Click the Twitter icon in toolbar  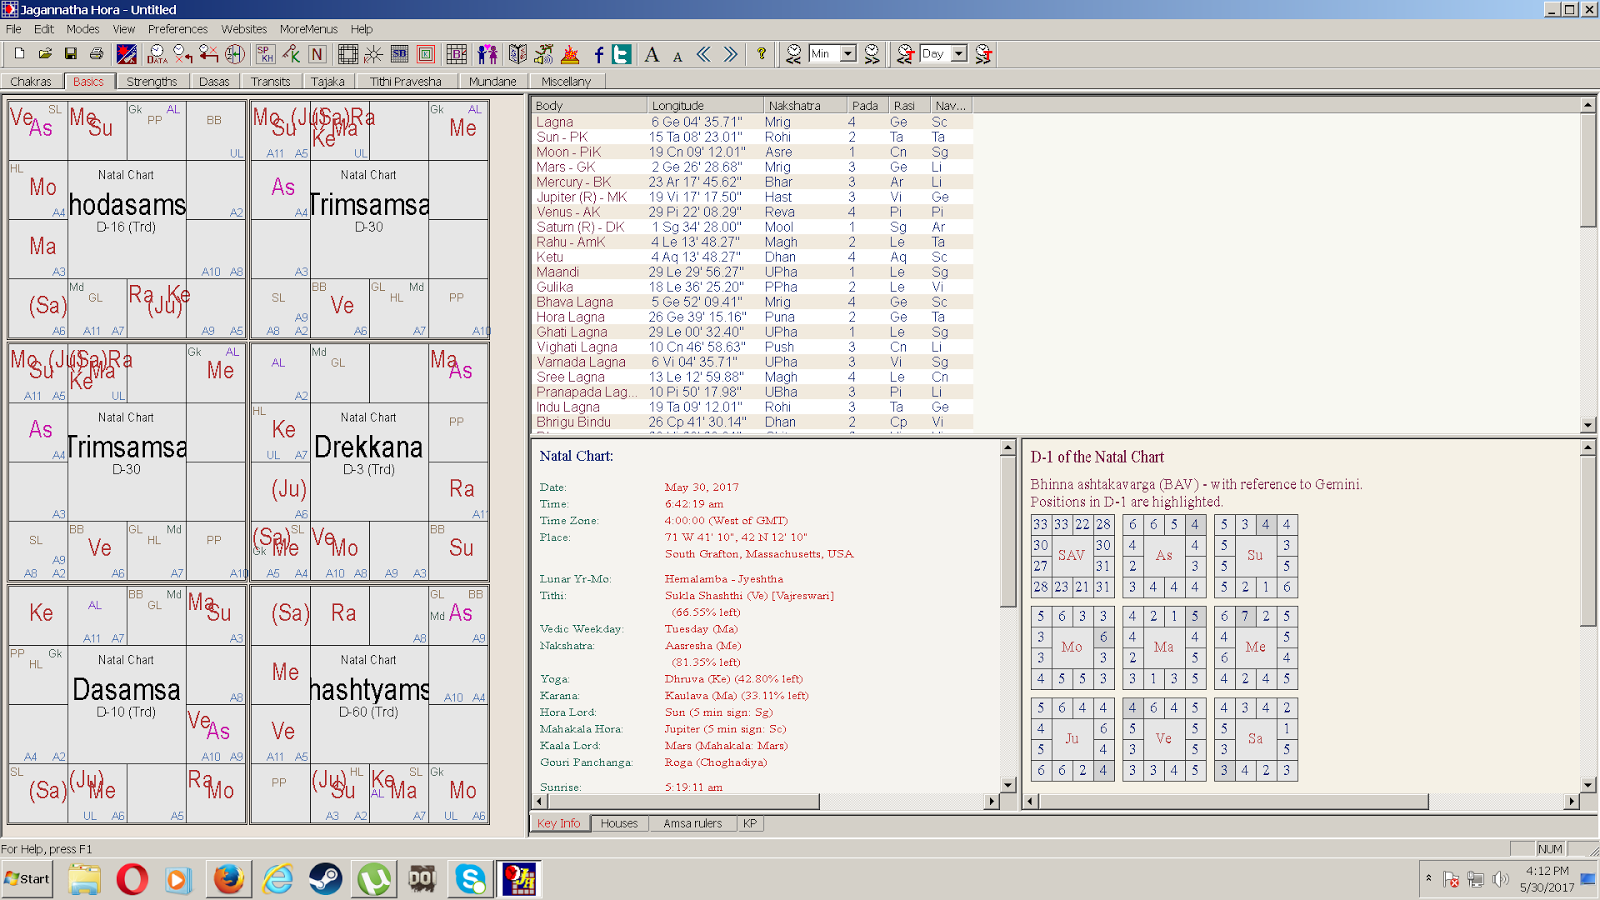[622, 54]
